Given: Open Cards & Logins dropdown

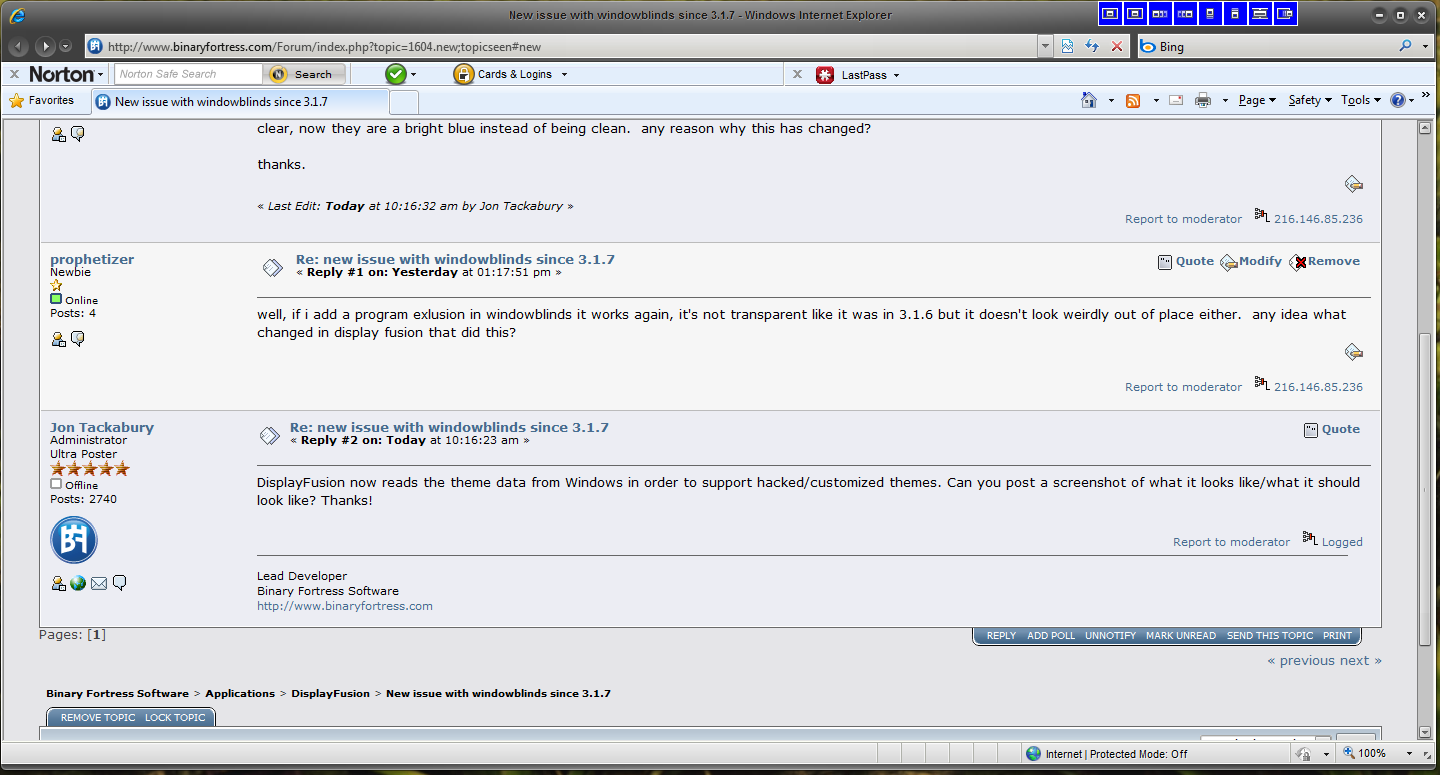Looking at the screenshot, I should click(510, 74).
